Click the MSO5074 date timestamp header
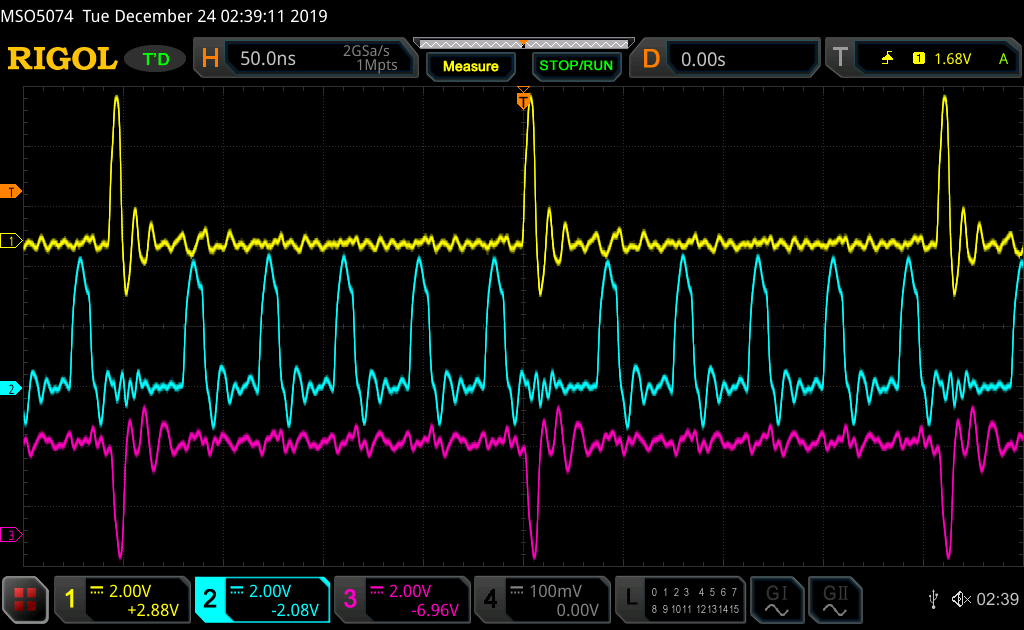The image size is (1024, 630). tap(164, 16)
